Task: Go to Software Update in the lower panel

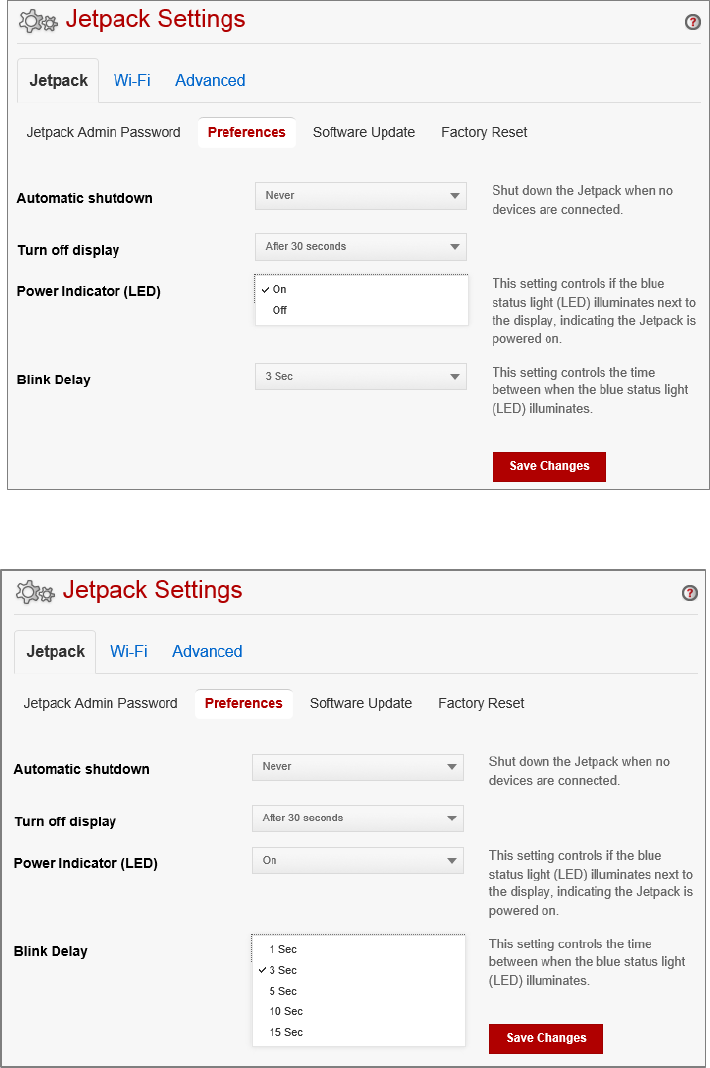Action: 361,704
